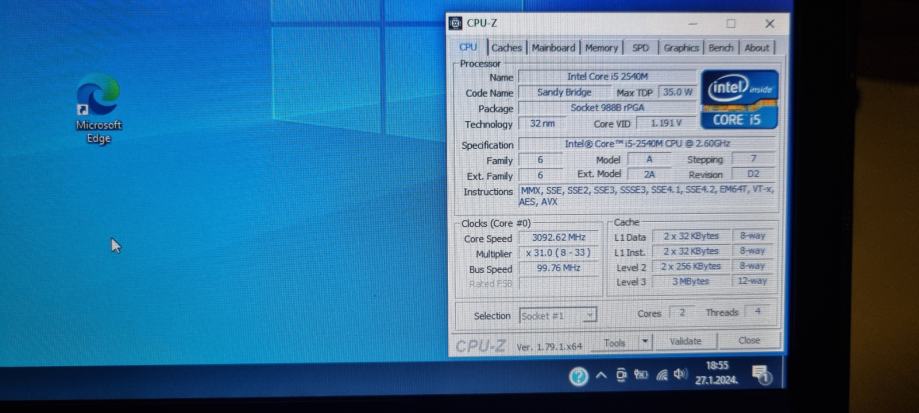This screenshot has height=413, width=919.
Task: Click the Max TDP value 35.0 W
Action: coord(678,92)
